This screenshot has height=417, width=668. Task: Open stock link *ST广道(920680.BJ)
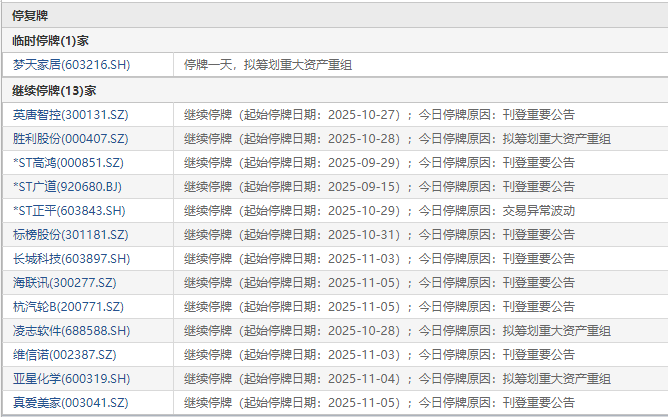(67, 187)
